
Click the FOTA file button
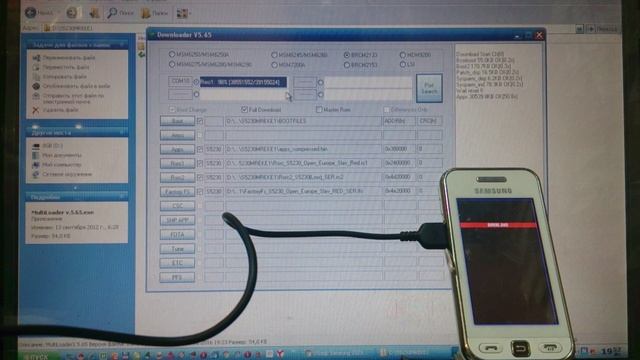pos(177,235)
